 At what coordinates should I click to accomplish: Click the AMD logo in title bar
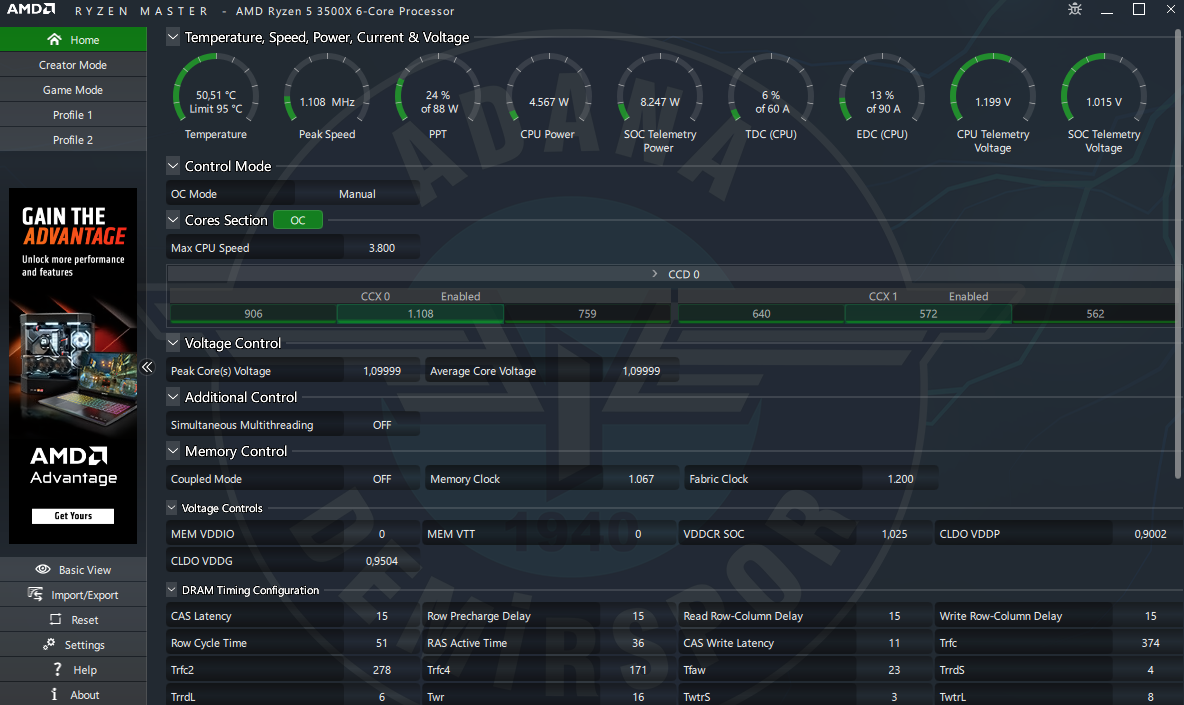pyautogui.click(x=31, y=9)
